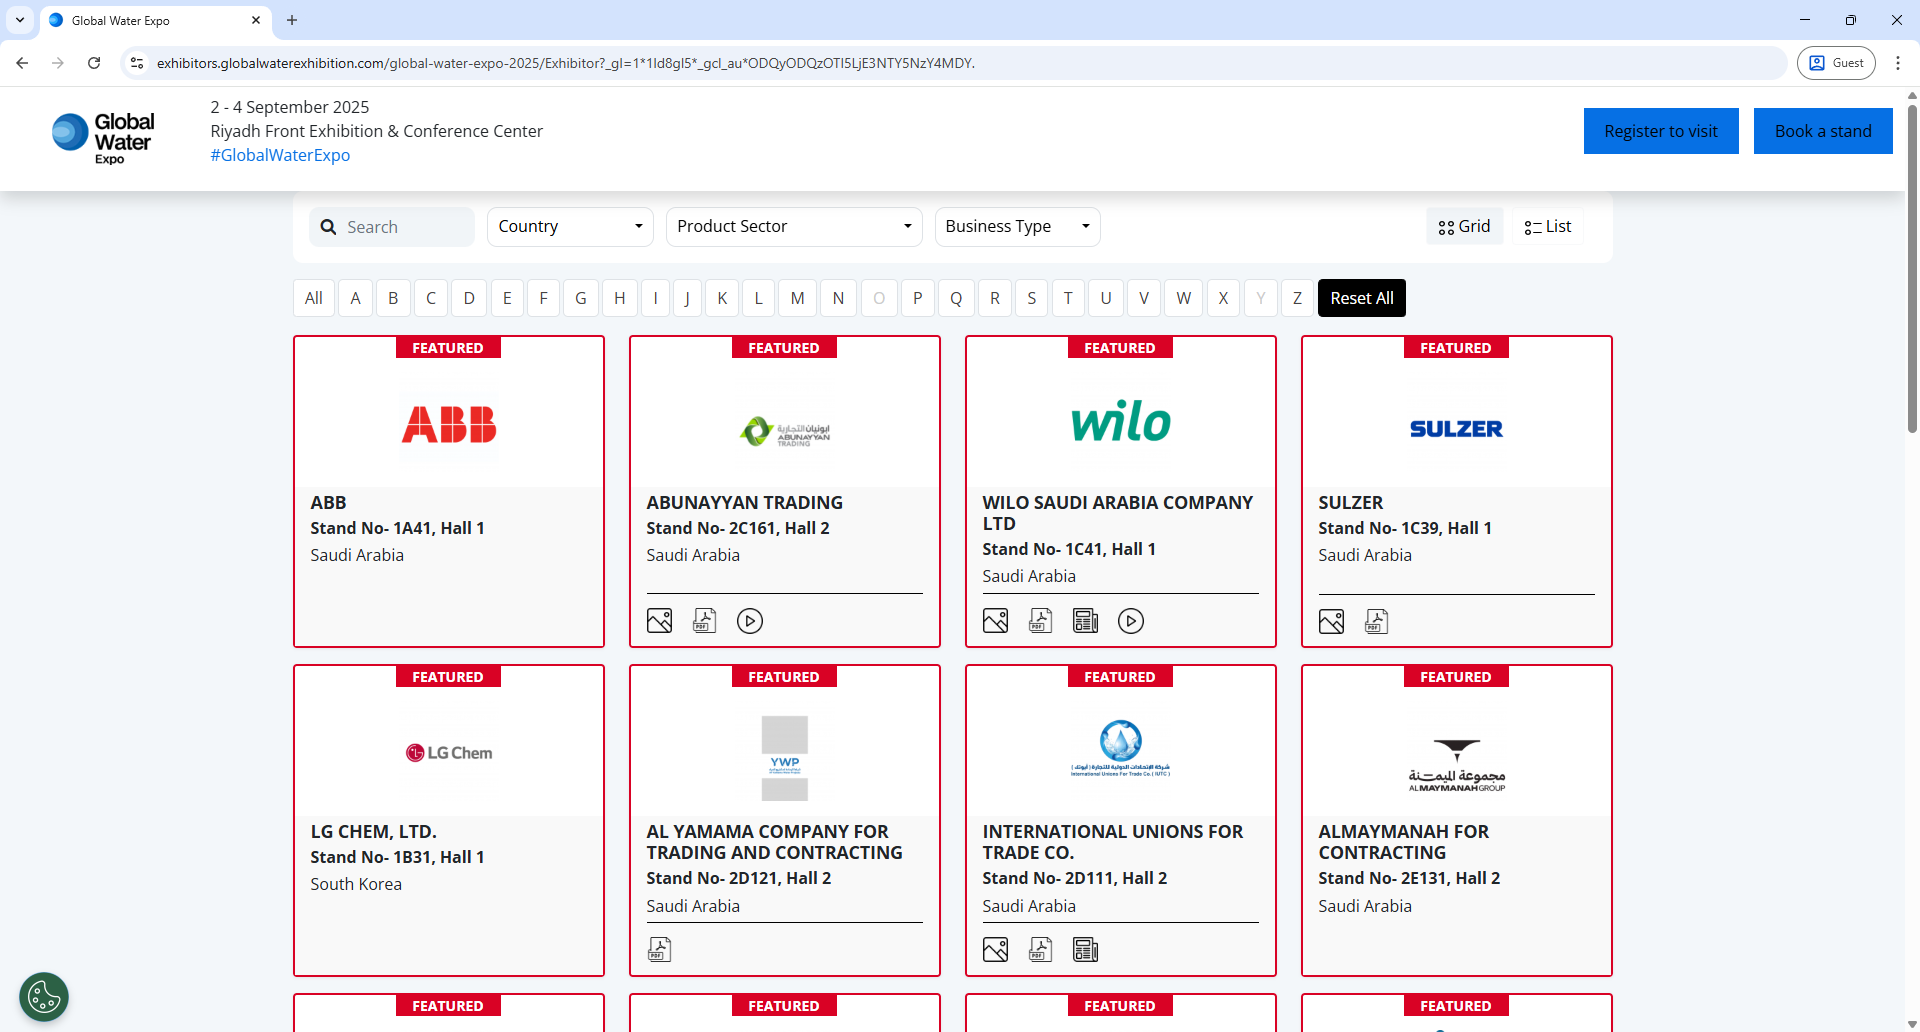Open the news icon for International Unions
This screenshot has width=1920, height=1032.
click(x=1086, y=949)
